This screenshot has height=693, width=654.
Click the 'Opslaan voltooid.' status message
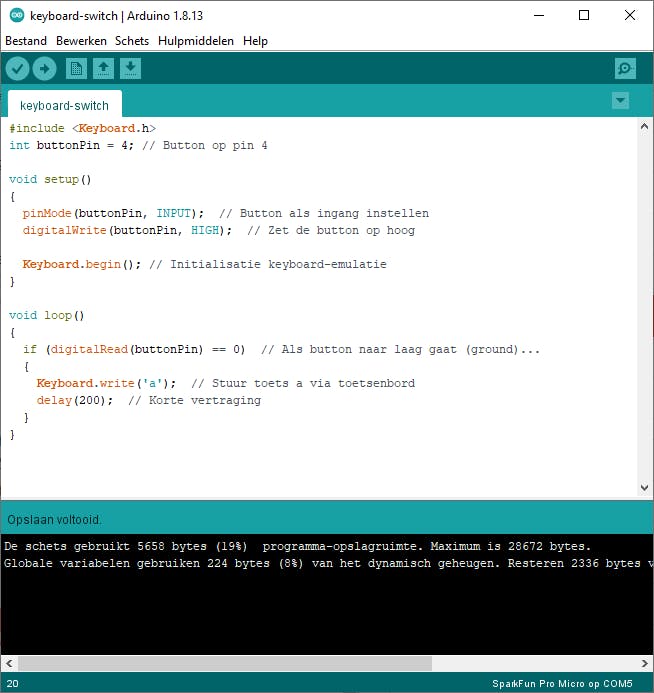[54, 520]
